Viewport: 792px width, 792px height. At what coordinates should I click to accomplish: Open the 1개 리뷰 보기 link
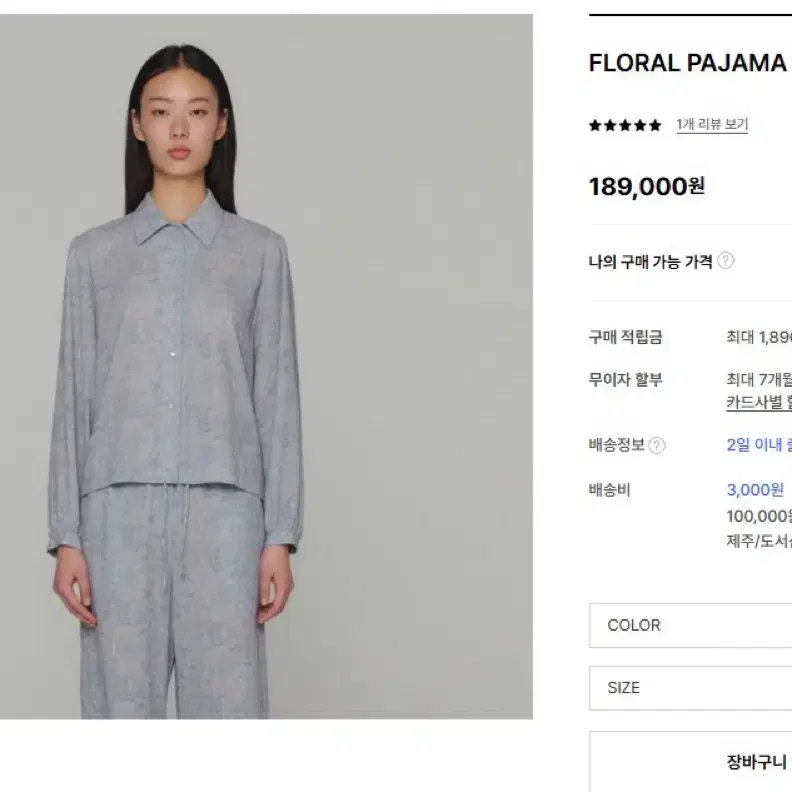[712, 124]
